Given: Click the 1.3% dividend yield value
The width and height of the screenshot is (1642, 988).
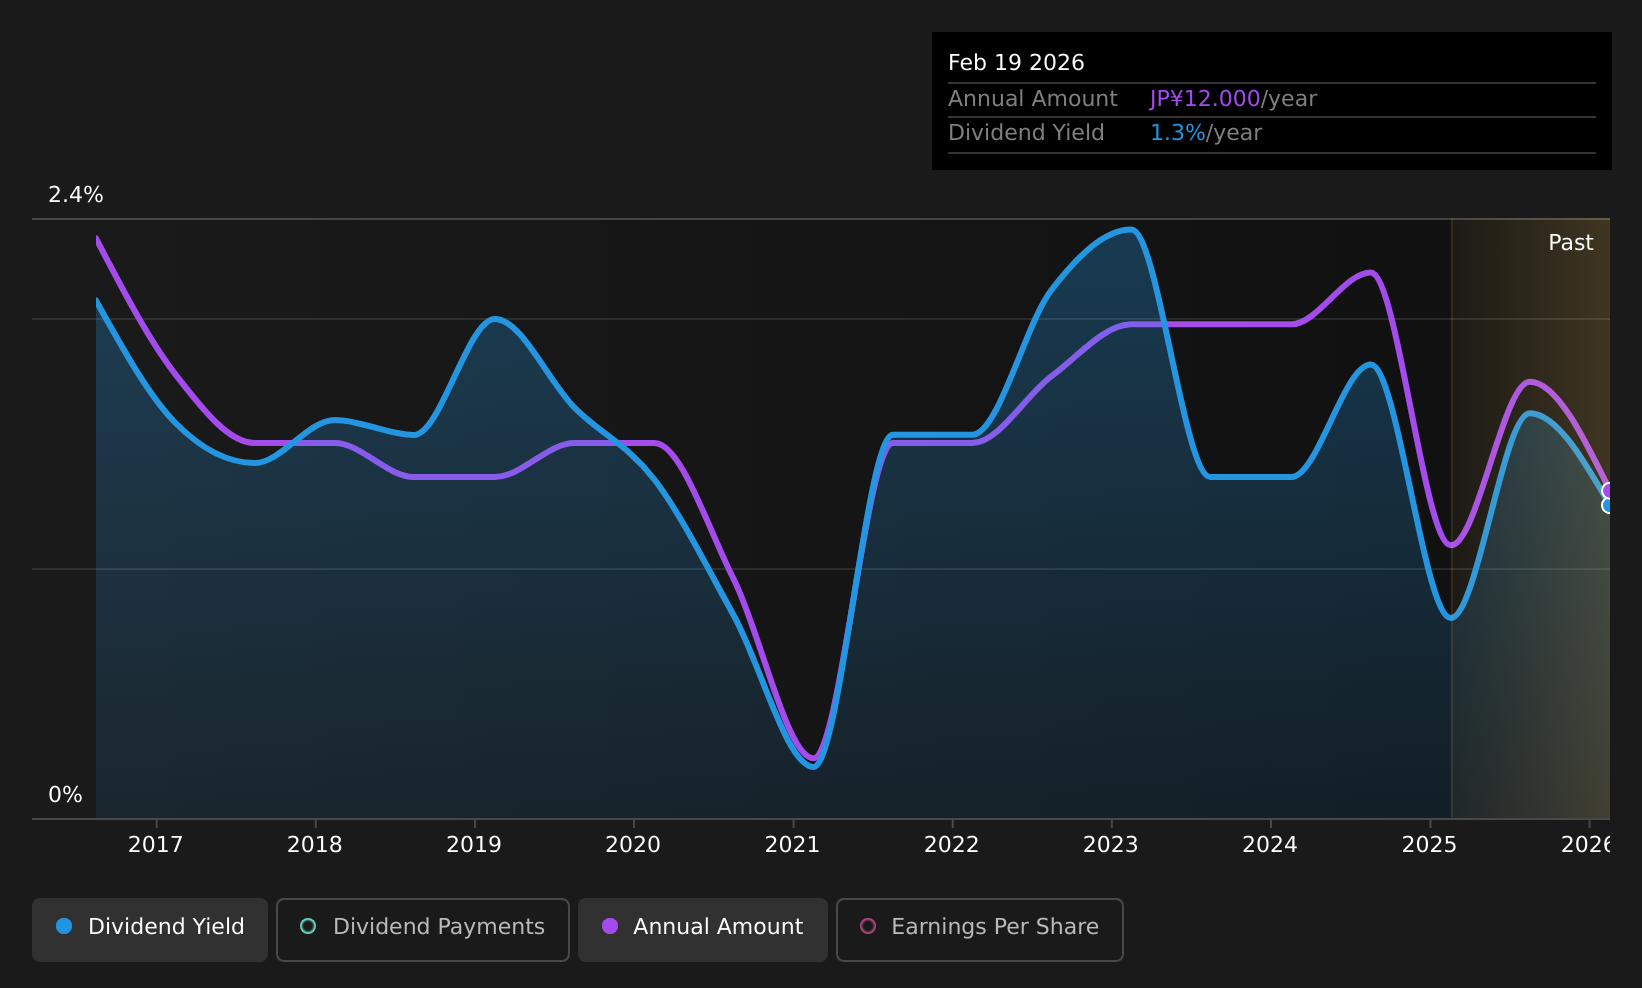Looking at the screenshot, I should click(1177, 133).
